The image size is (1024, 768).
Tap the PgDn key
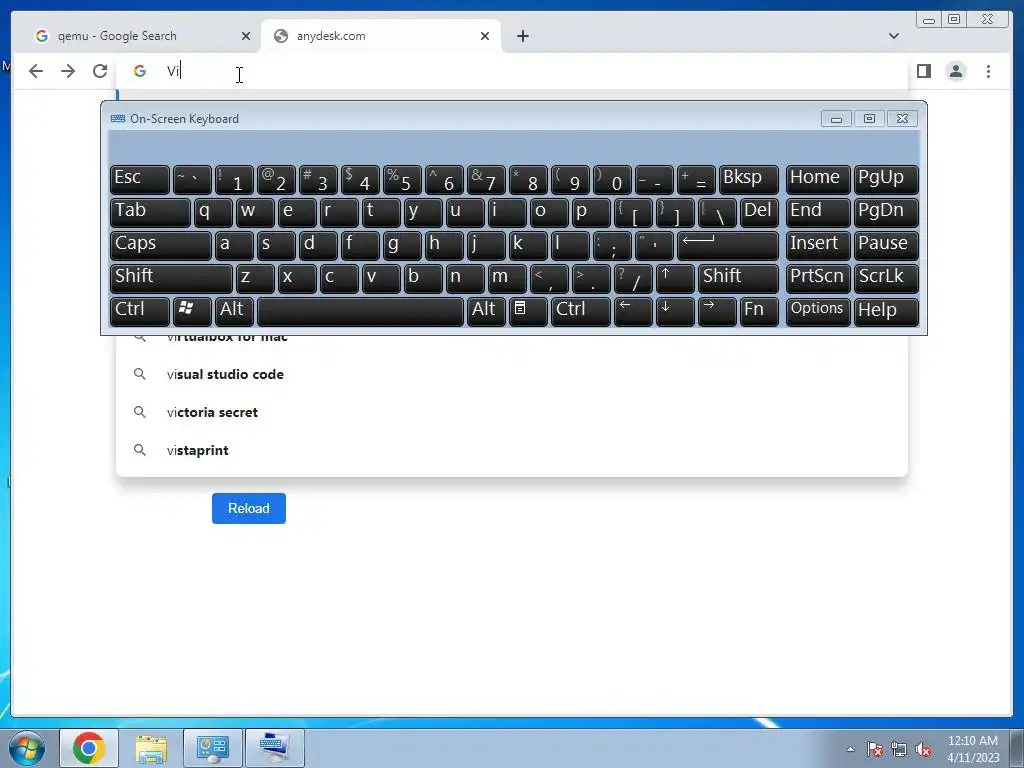[886, 212]
